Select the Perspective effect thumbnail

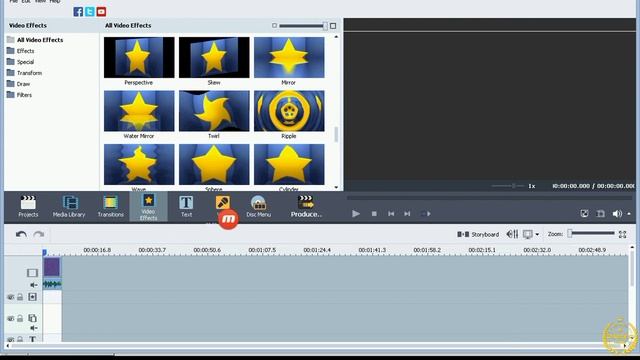click(139, 58)
